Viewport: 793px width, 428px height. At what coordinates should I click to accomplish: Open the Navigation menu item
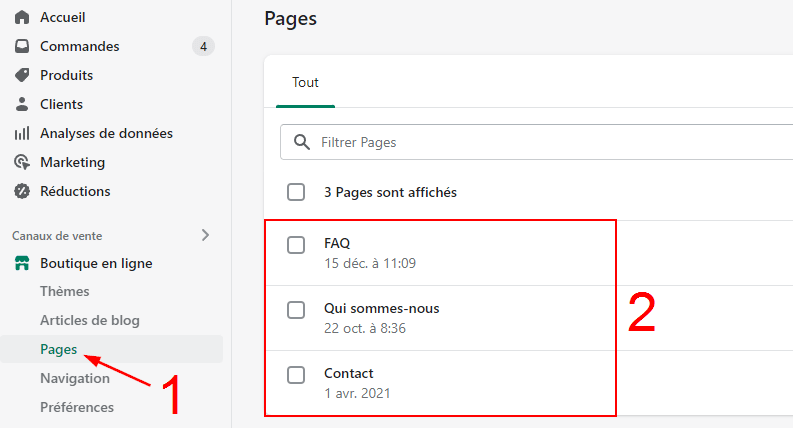pyautogui.click(x=74, y=378)
